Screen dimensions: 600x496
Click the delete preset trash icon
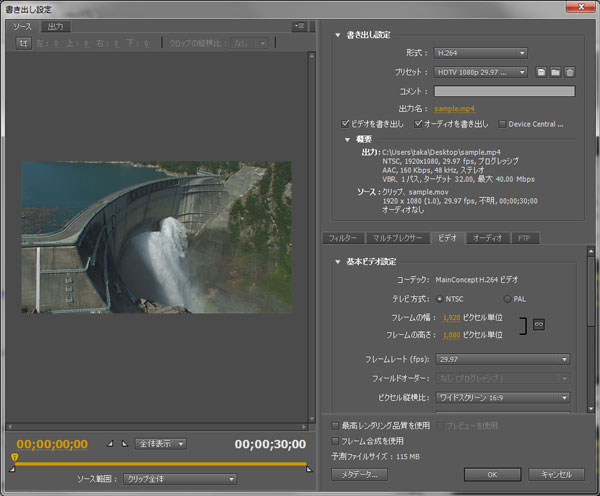point(569,73)
